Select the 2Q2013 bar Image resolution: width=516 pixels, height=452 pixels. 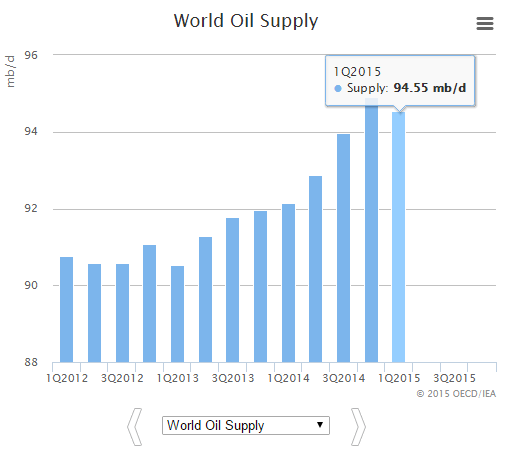click(205, 300)
